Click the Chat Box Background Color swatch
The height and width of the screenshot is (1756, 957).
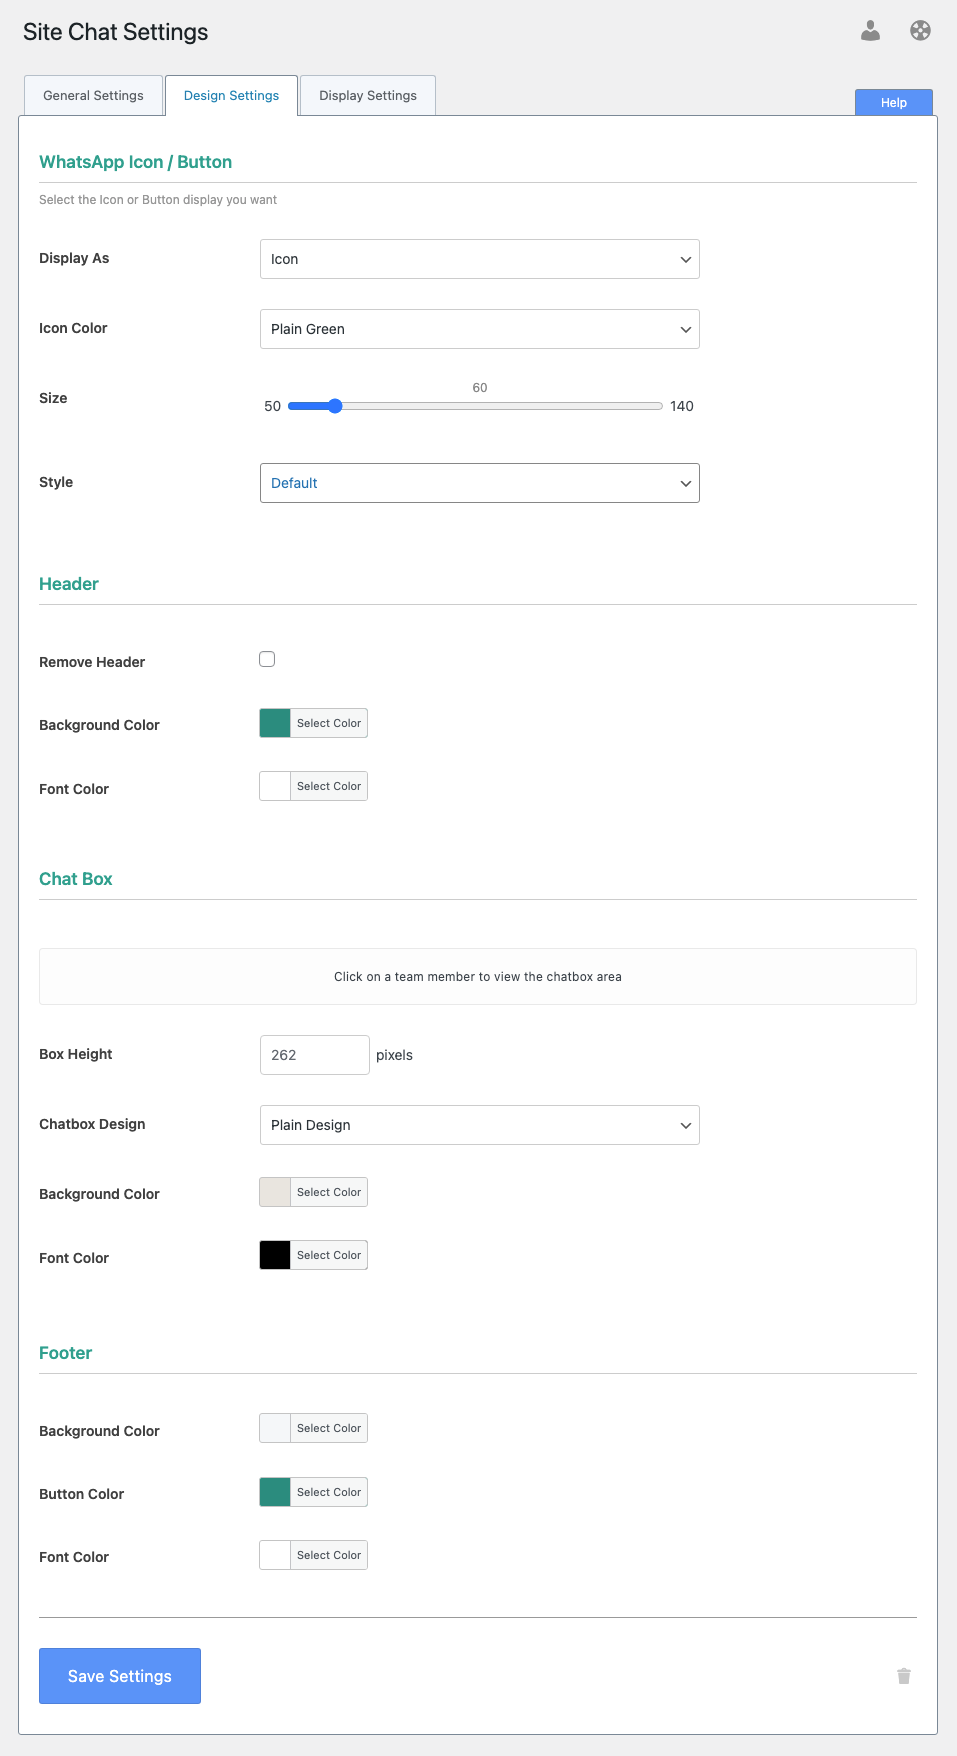click(x=275, y=1192)
